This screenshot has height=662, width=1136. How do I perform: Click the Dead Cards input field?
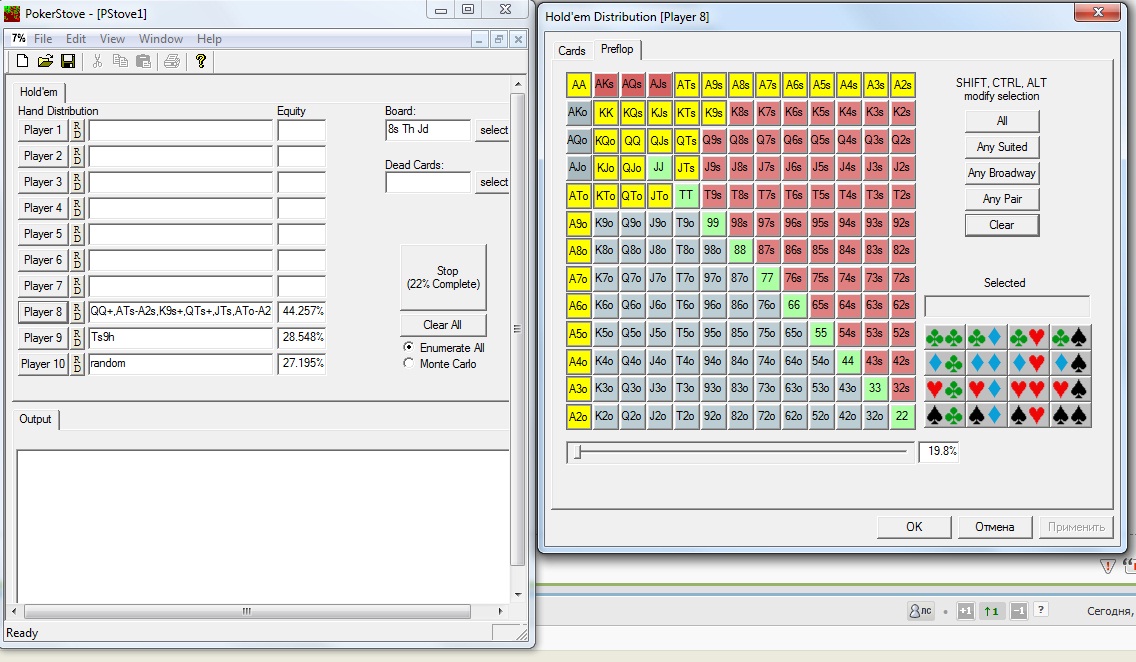427,183
